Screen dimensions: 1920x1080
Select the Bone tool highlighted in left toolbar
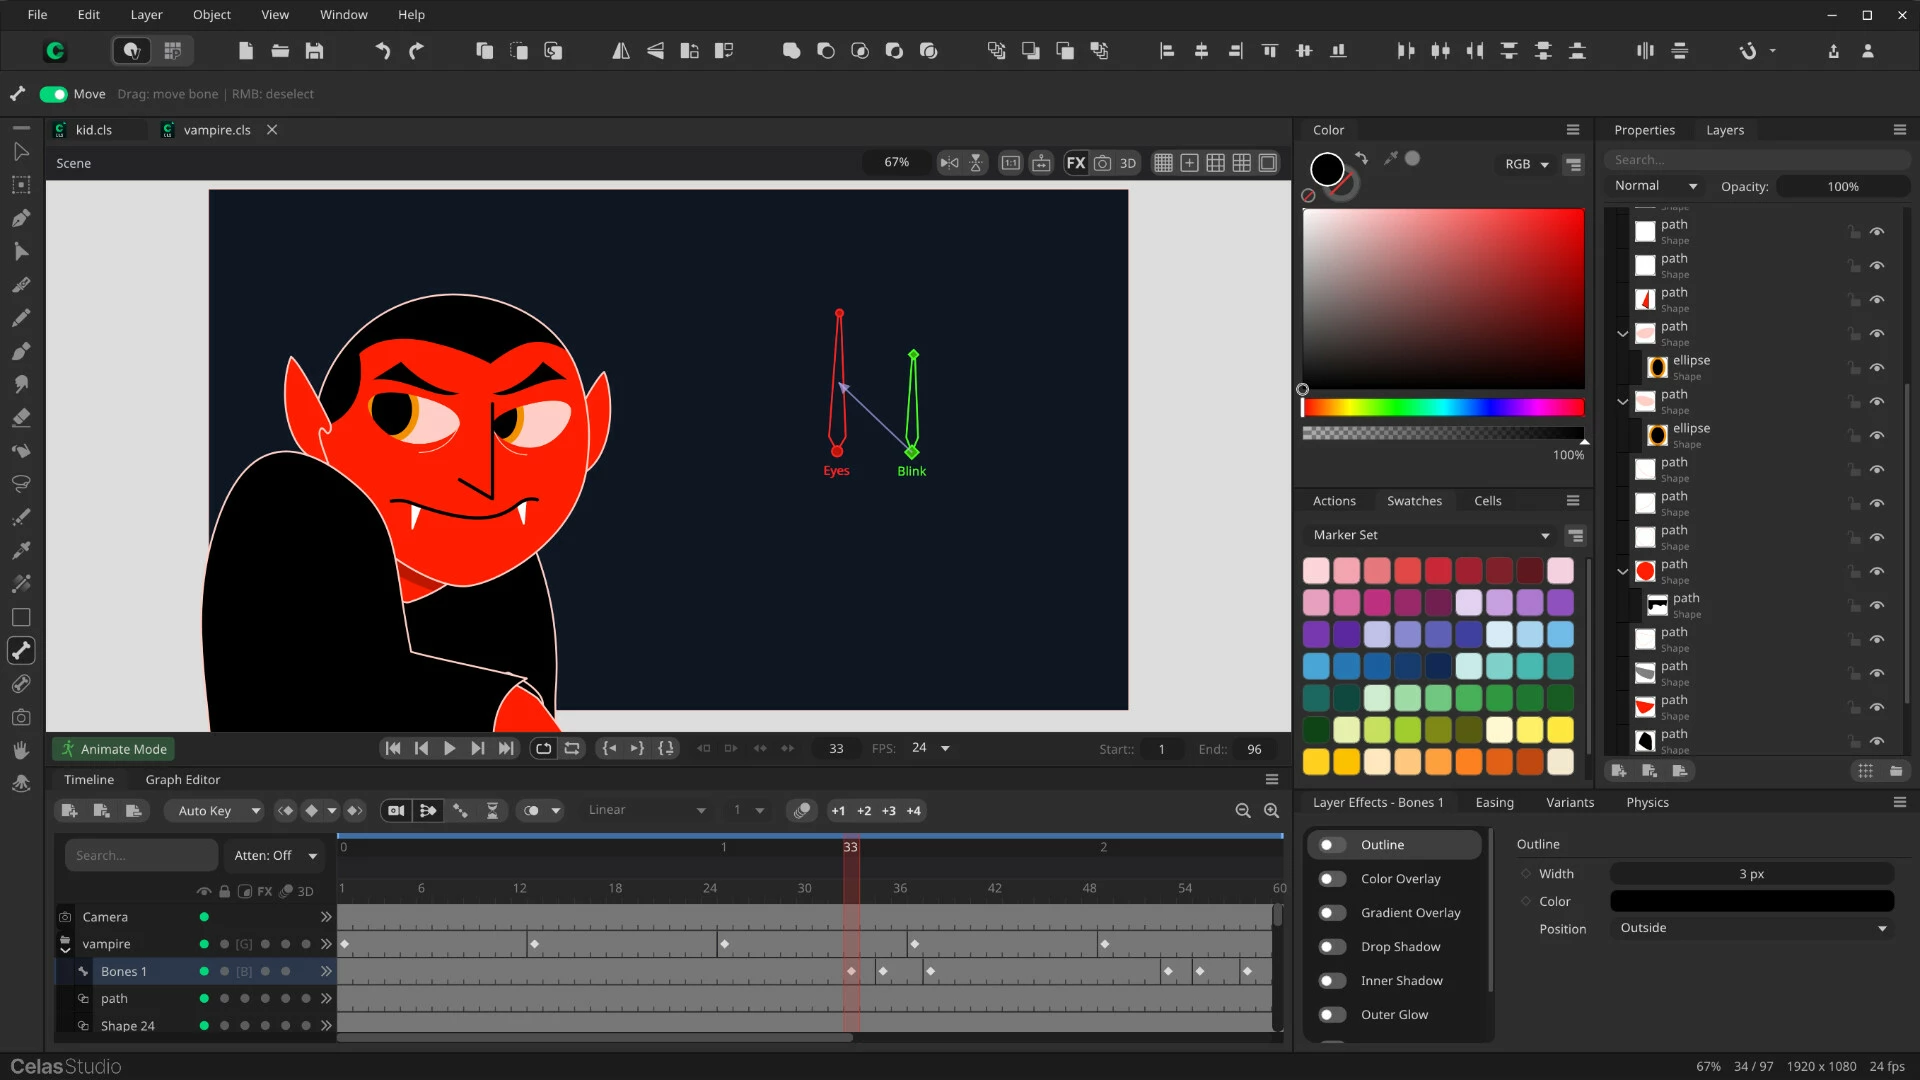(21, 650)
